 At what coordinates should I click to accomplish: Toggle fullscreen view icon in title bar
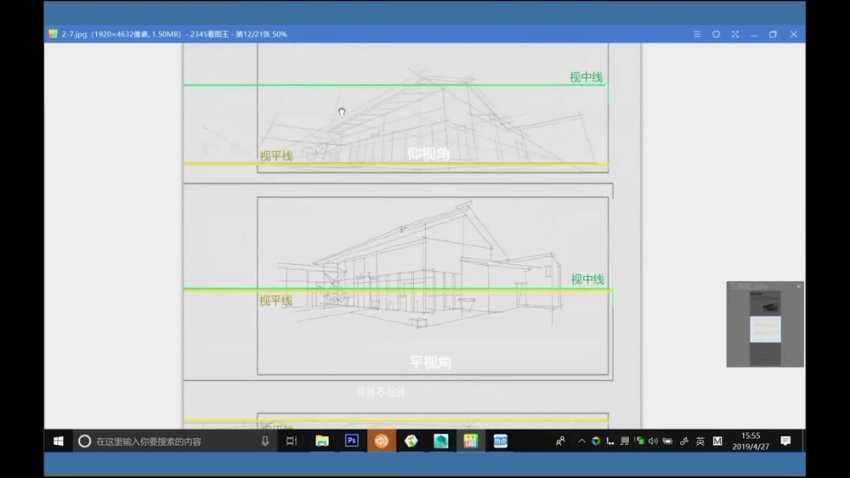(x=735, y=34)
